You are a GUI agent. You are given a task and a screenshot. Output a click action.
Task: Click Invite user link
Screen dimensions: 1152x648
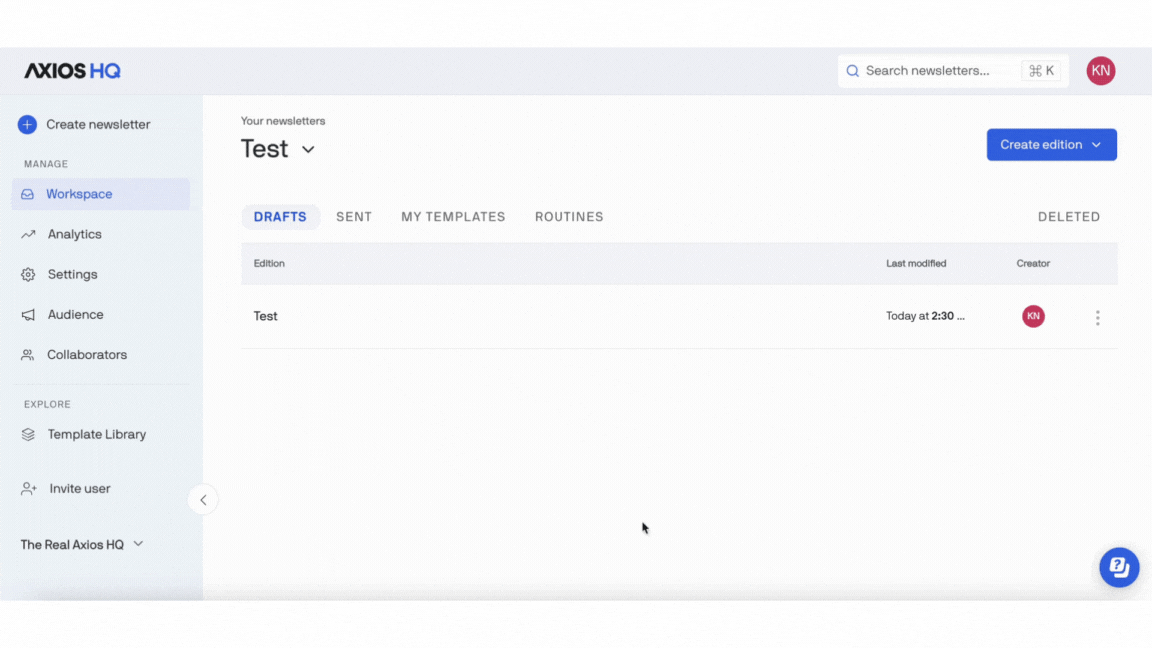(79, 489)
